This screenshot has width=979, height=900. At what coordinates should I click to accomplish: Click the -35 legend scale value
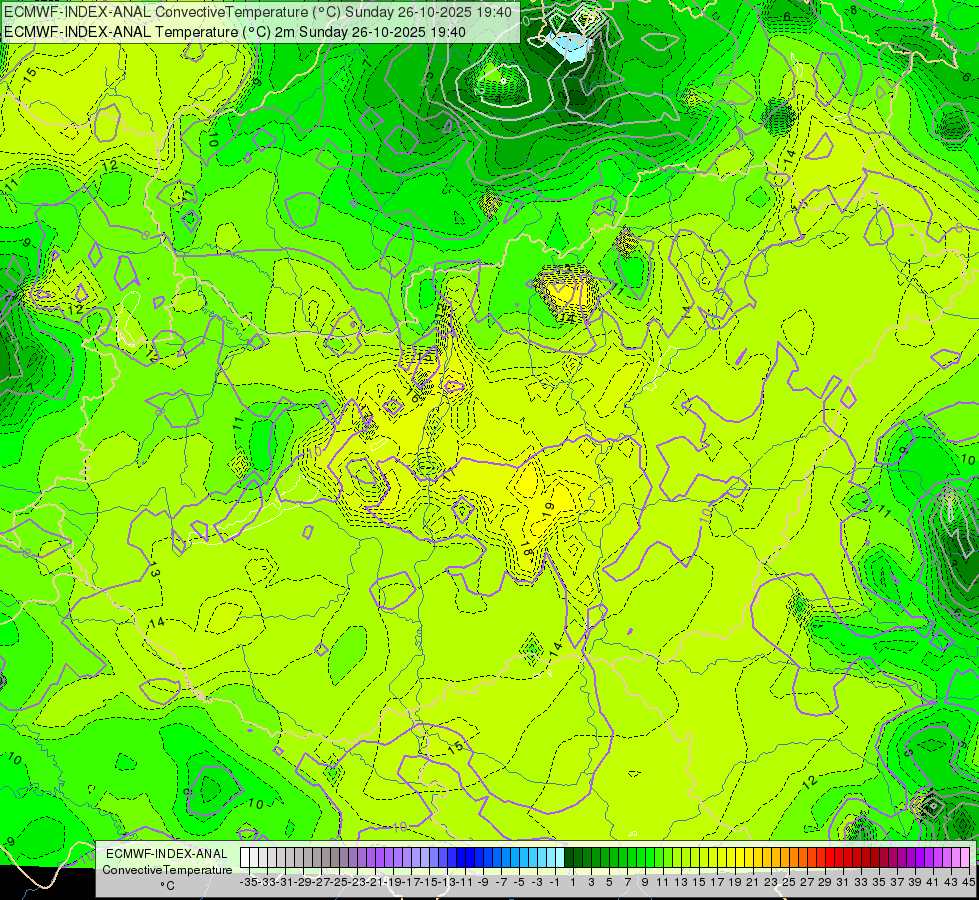point(248,882)
